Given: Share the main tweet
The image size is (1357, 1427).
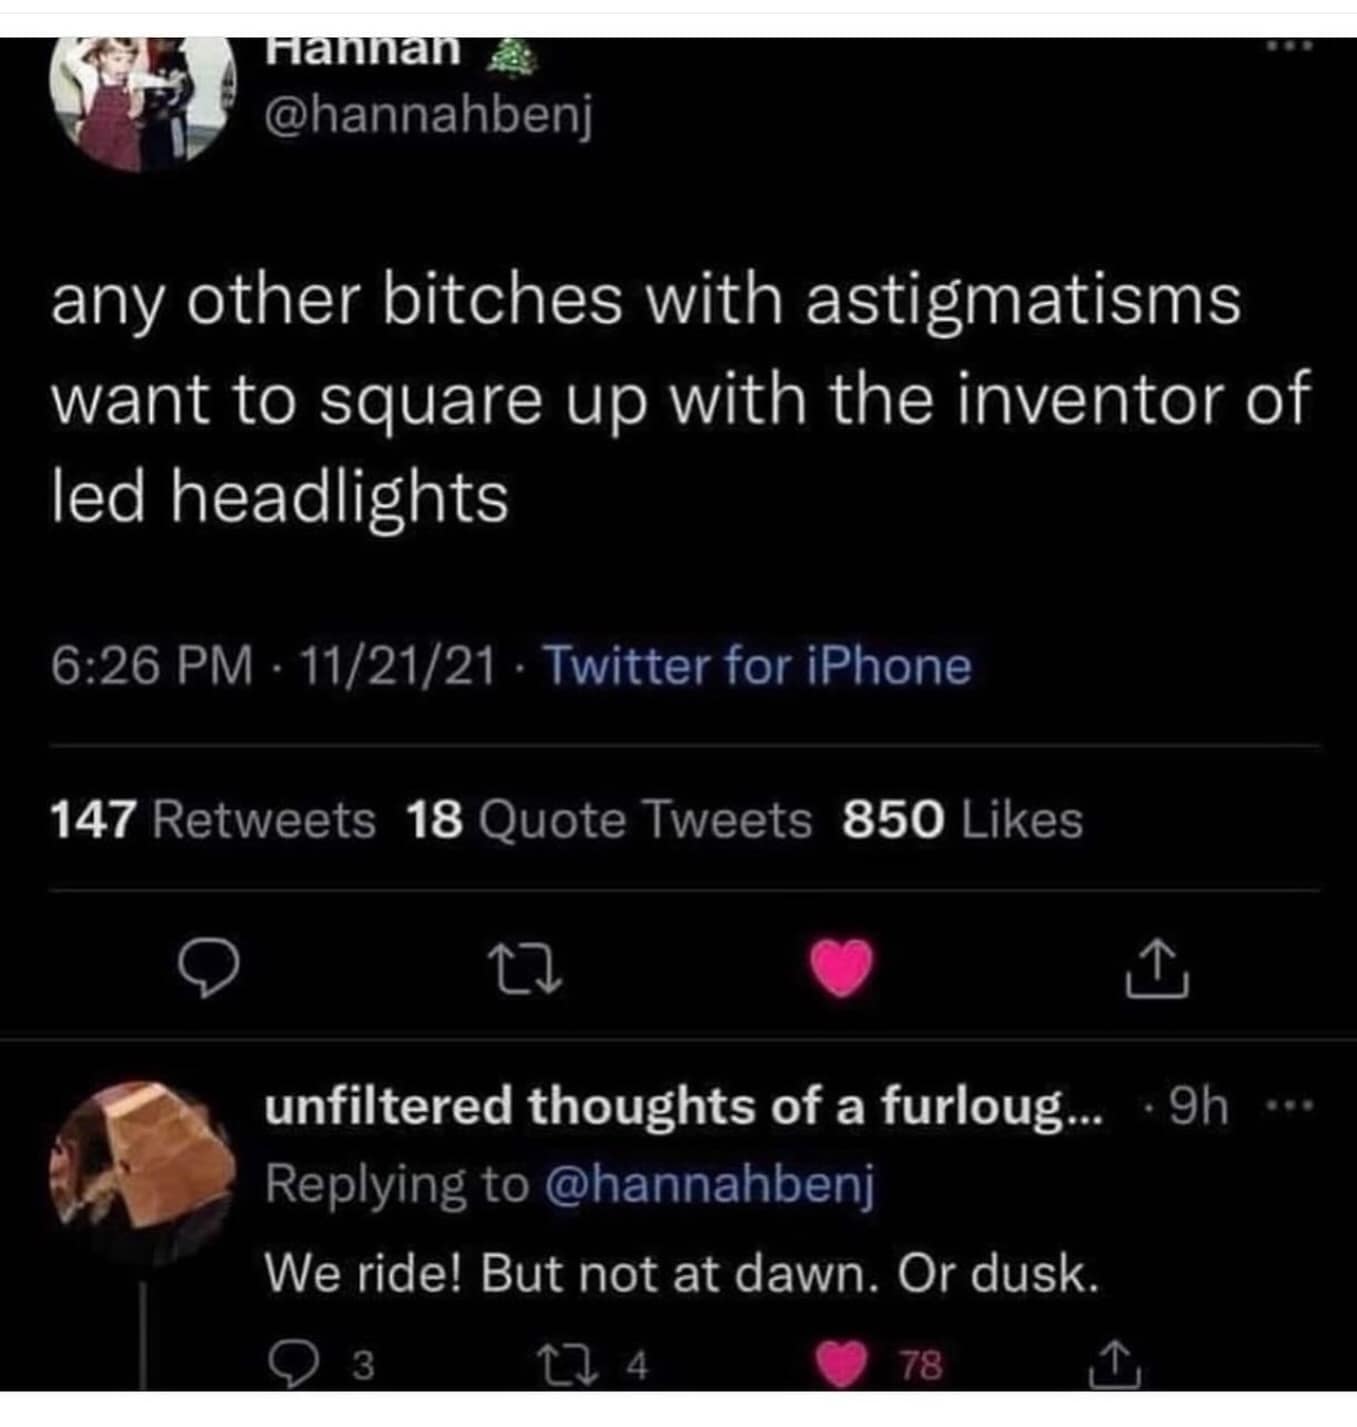Looking at the screenshot, I should [1157, 970].
